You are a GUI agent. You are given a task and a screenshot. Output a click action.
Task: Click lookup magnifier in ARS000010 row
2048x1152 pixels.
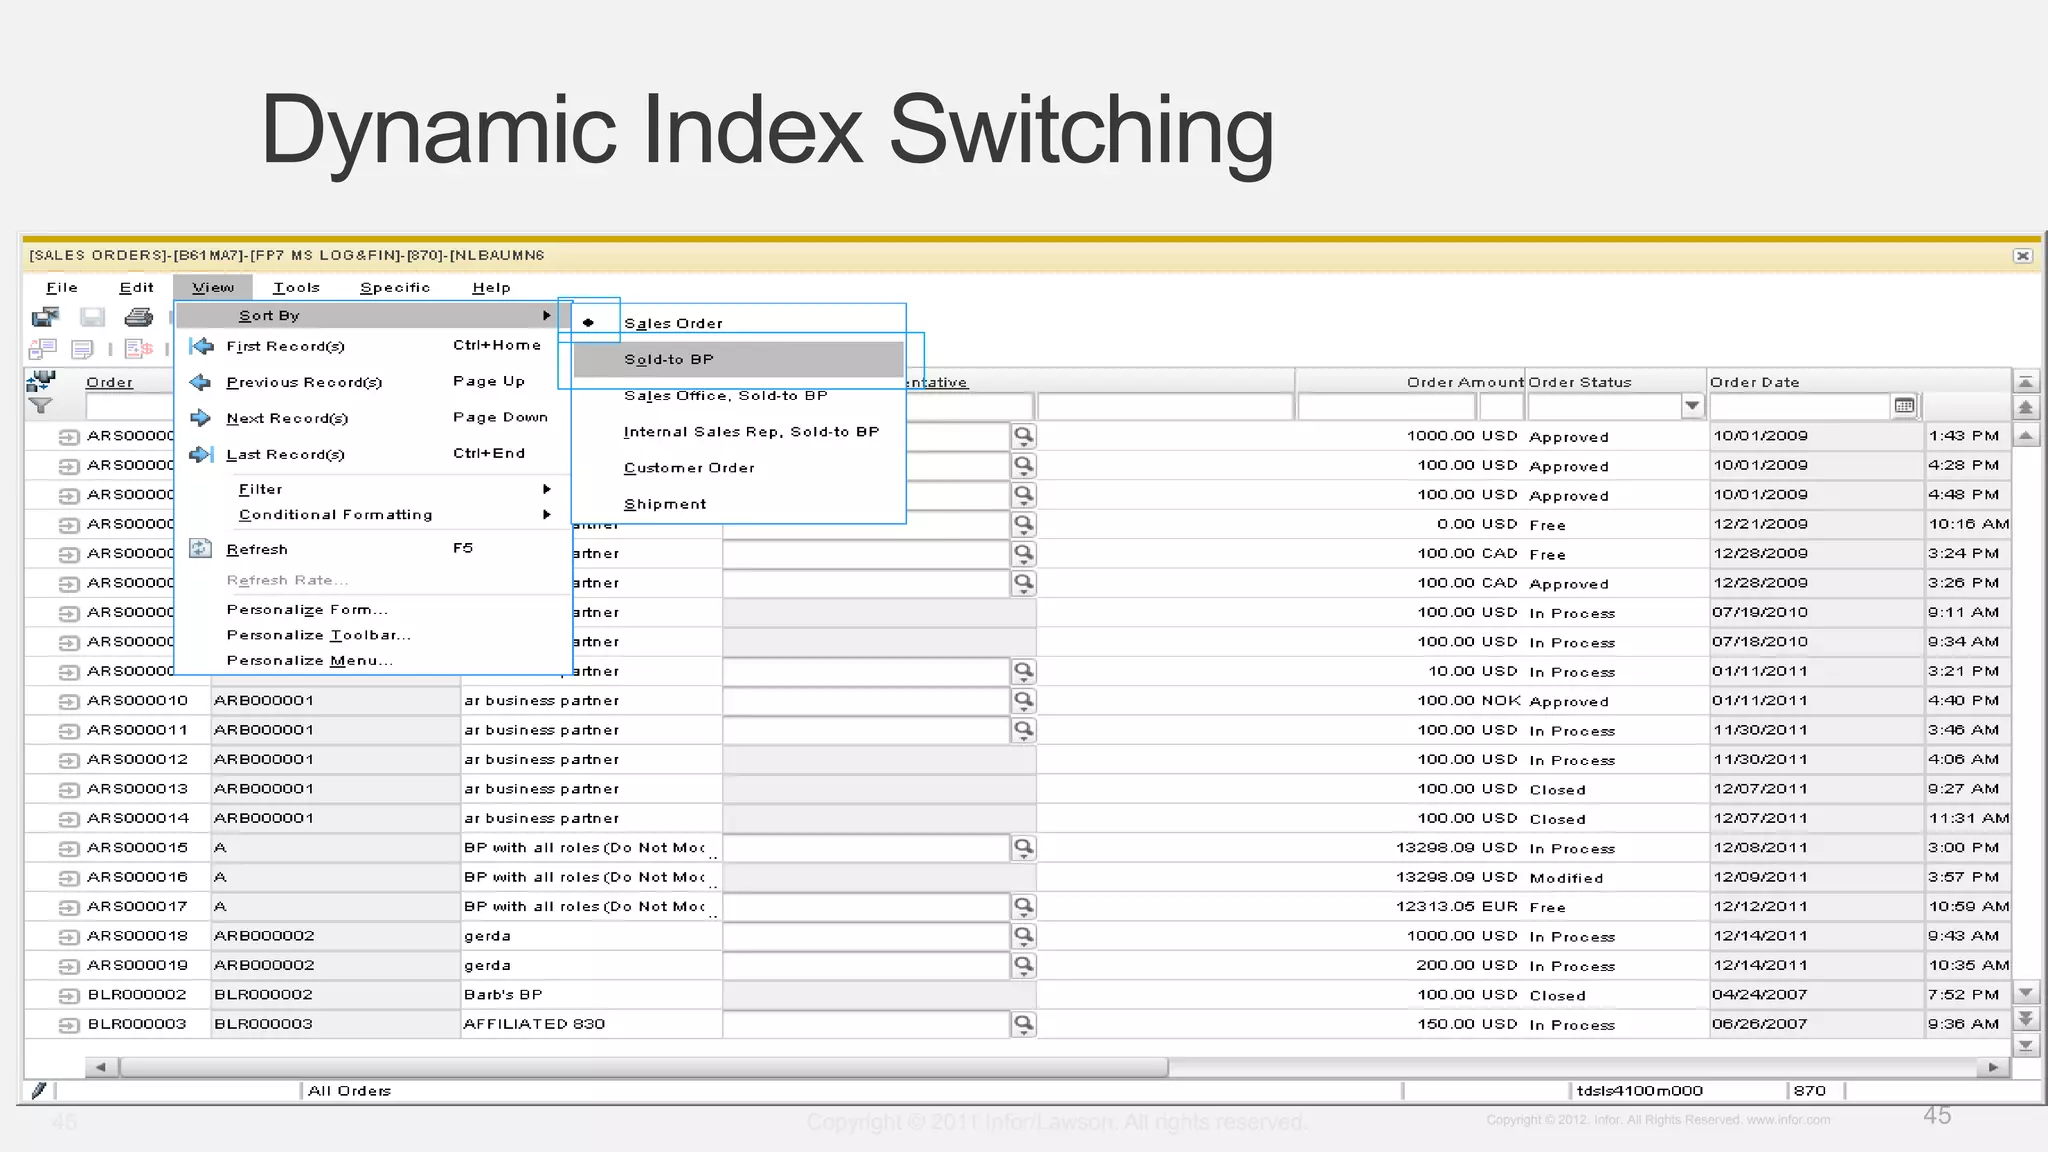point(1023,700)
